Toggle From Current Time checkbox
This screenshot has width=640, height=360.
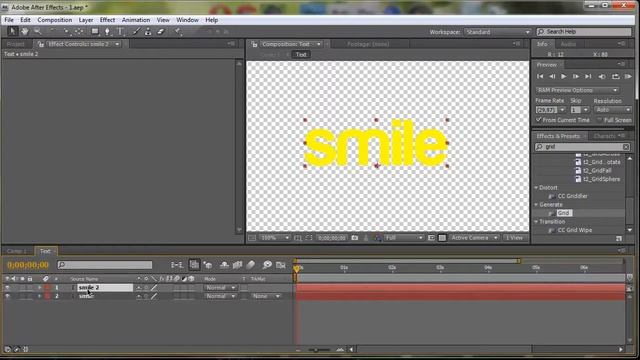[539, 120]
